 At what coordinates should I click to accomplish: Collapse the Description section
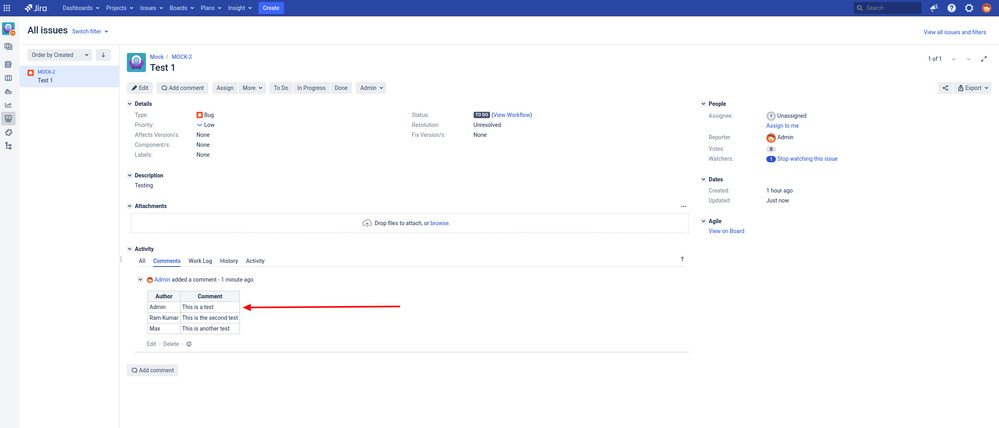click(x=130, y=175)
